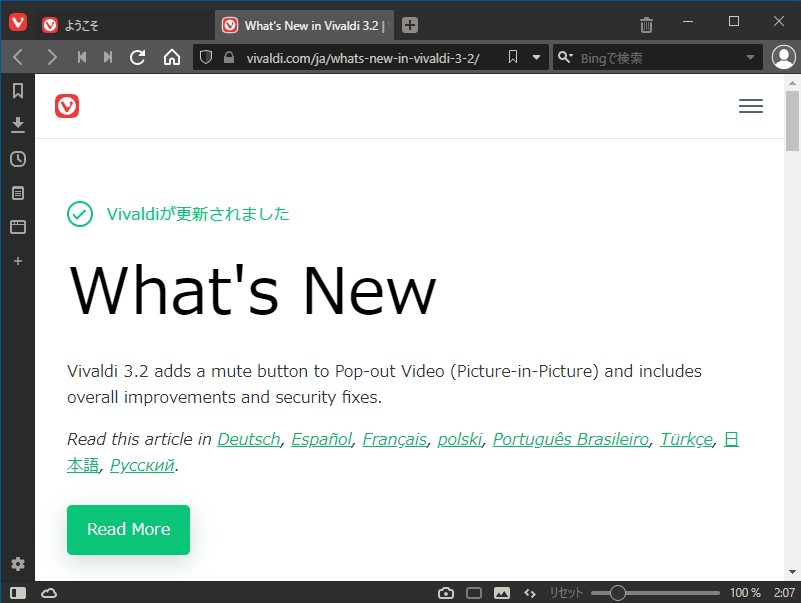801x603 pixels.
Task: Open Vivaldi settings via the gear icon
Action: [17, 564]
